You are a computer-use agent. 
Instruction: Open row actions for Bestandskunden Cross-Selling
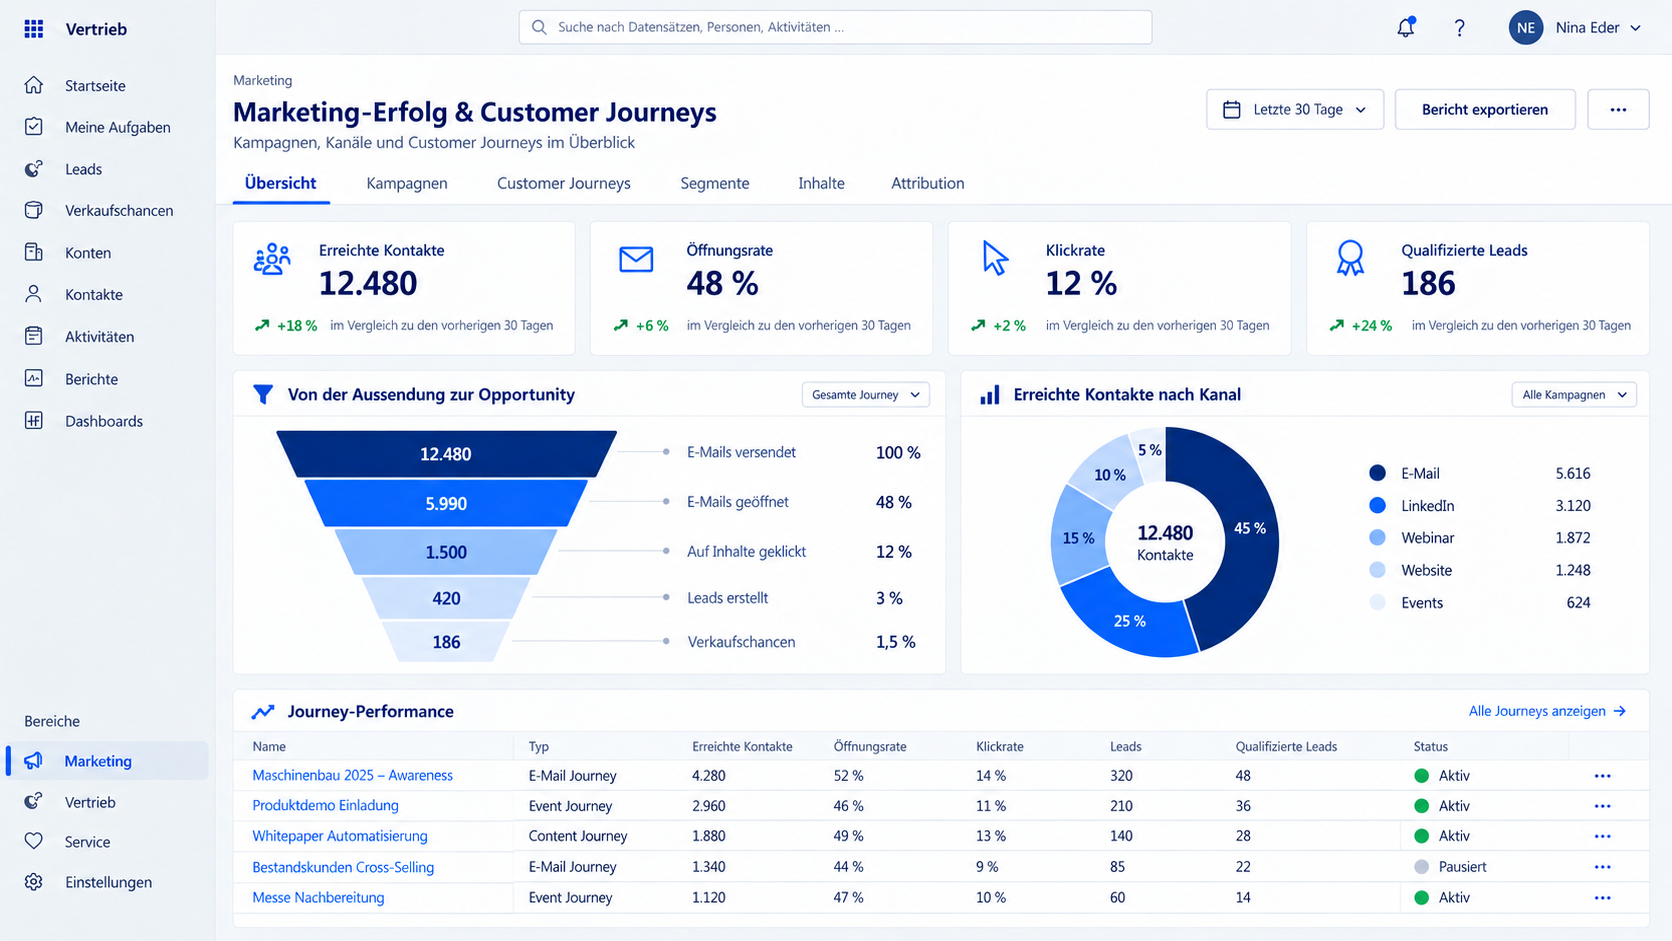(x=1603, y=867)
